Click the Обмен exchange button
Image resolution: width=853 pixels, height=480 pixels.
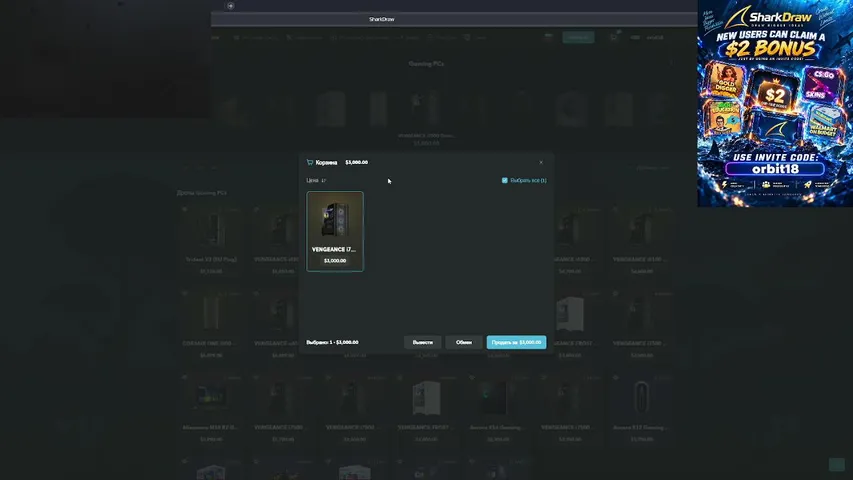463,342
